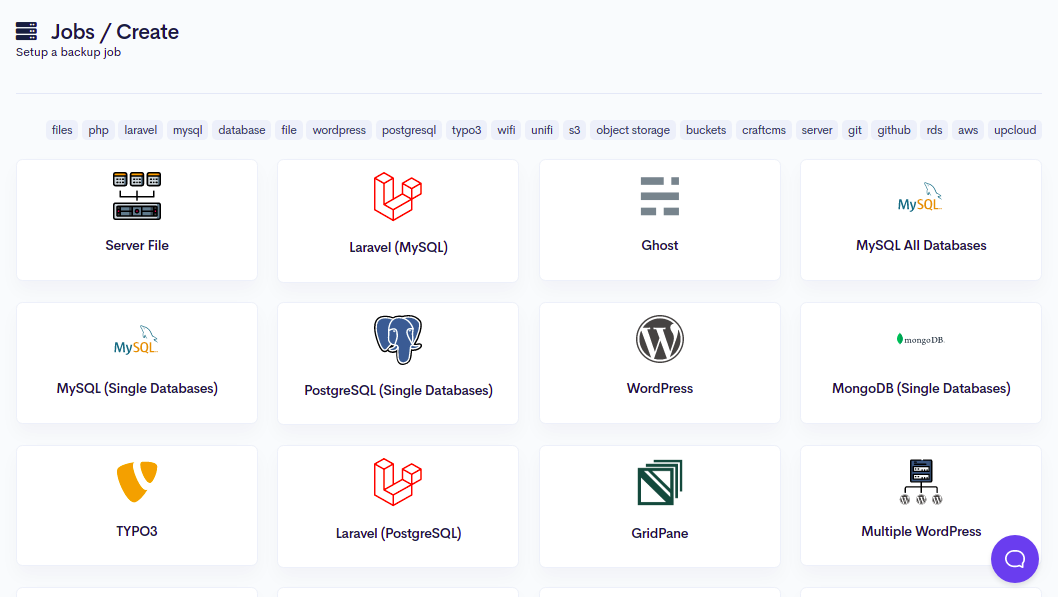1058x597 pixels.
Task: Click the TYPO3 card label
Action: pos(137,532)
